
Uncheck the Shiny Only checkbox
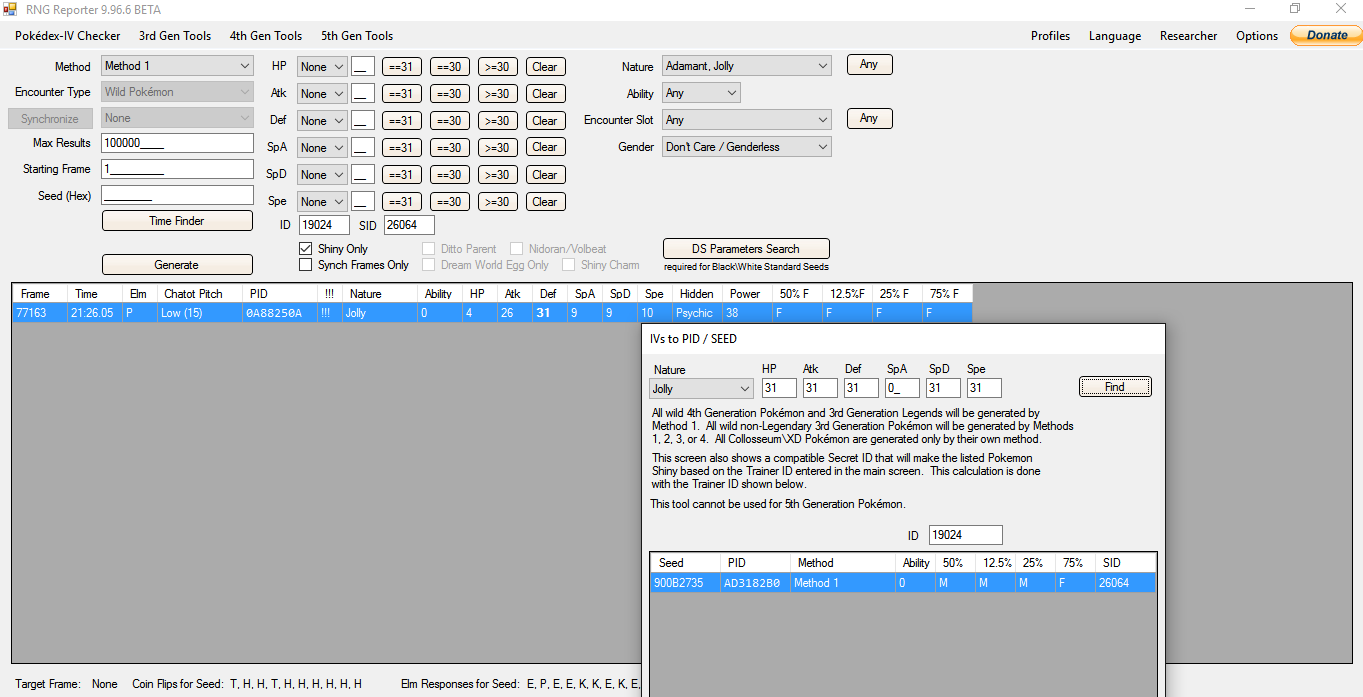[306, 248]
